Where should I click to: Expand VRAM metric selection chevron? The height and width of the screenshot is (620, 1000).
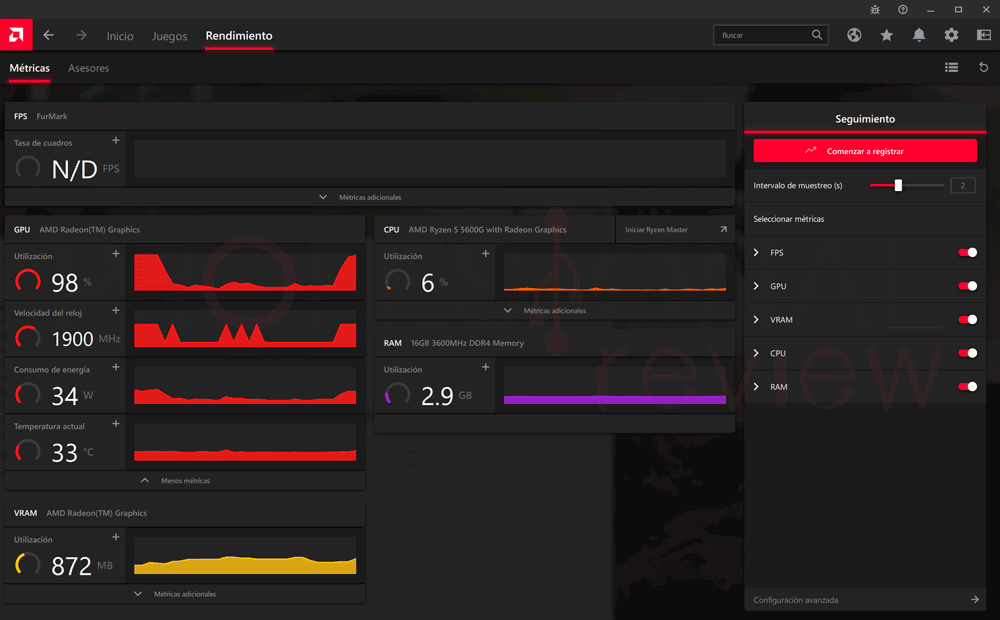click(x=756, y=320)
